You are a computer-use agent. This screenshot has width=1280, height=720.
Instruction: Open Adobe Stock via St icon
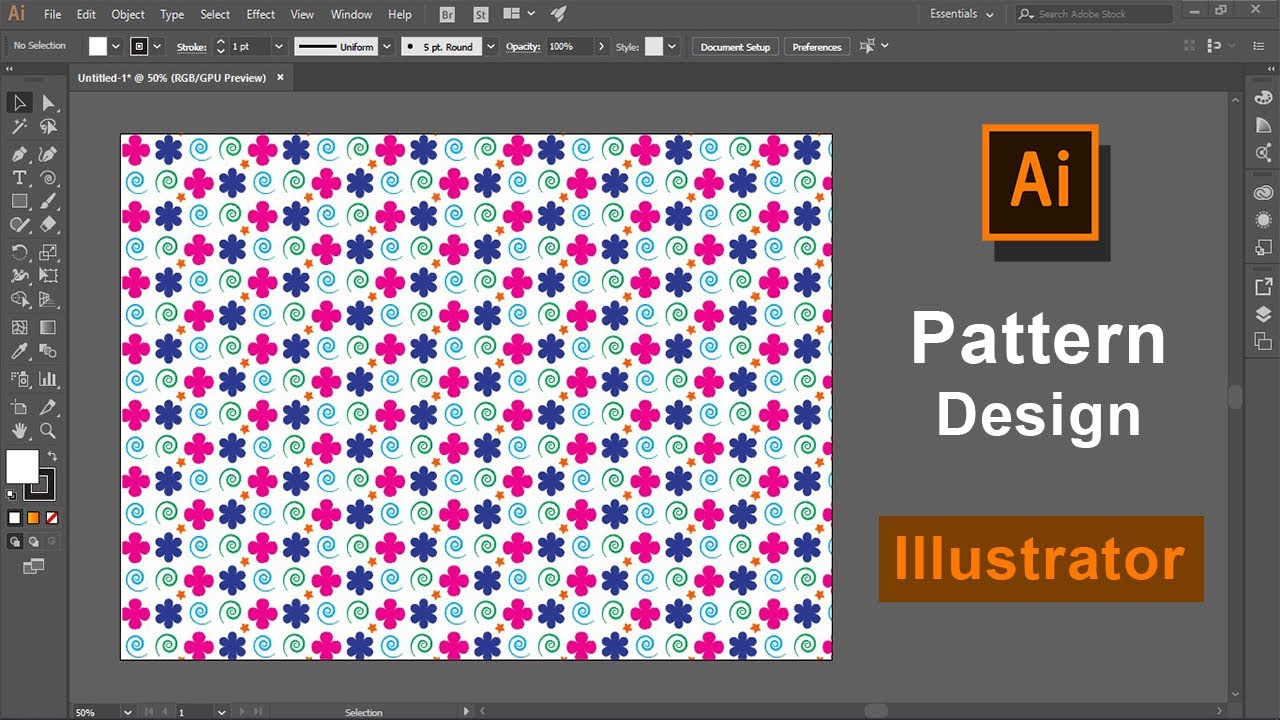481,14
